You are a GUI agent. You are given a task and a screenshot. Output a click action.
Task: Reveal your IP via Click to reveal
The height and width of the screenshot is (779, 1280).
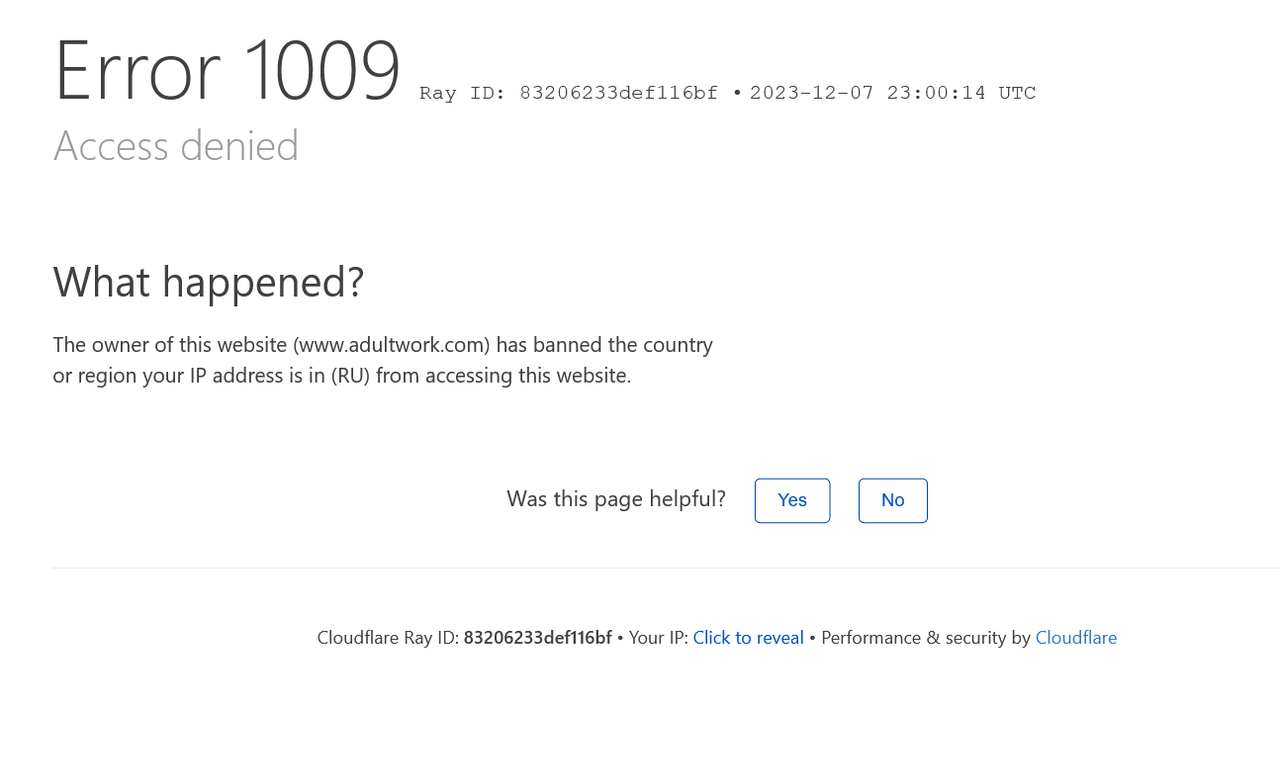[748, 638]
